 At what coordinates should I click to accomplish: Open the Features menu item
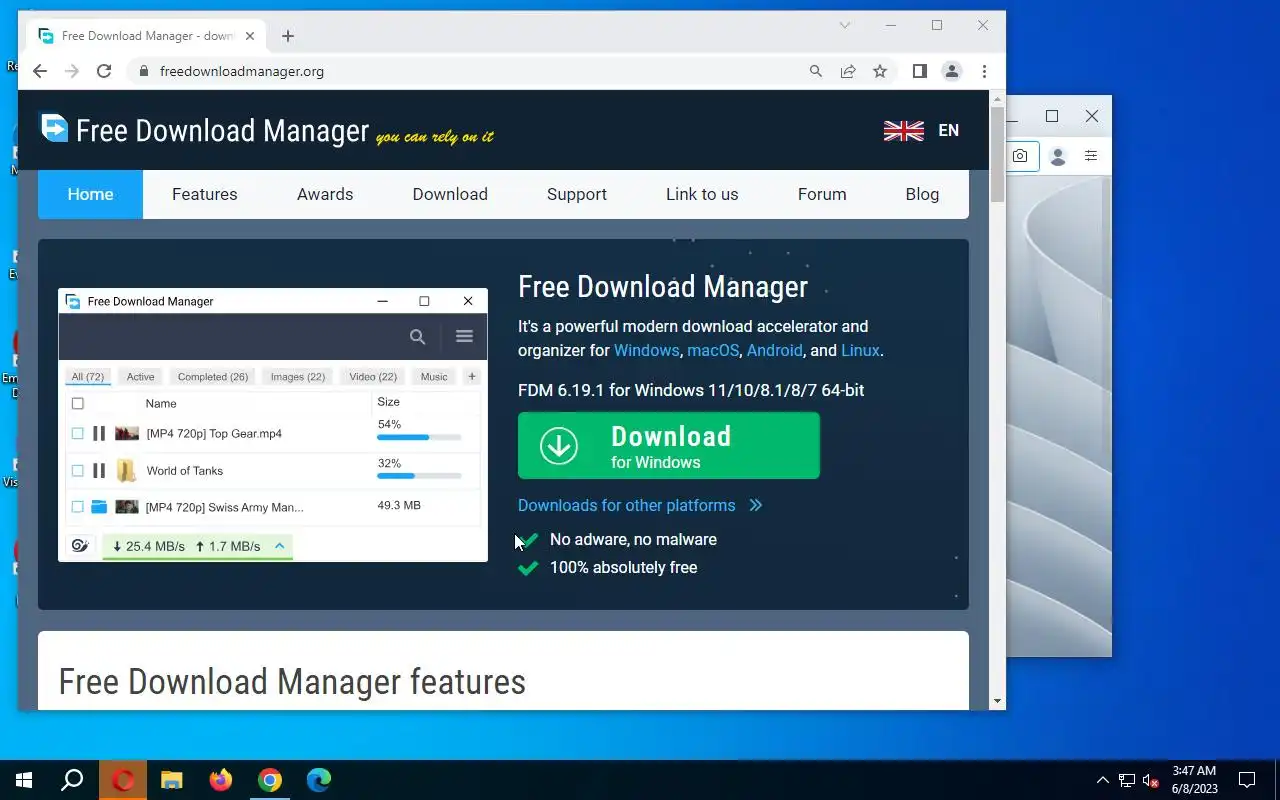[x=205, y=194]
